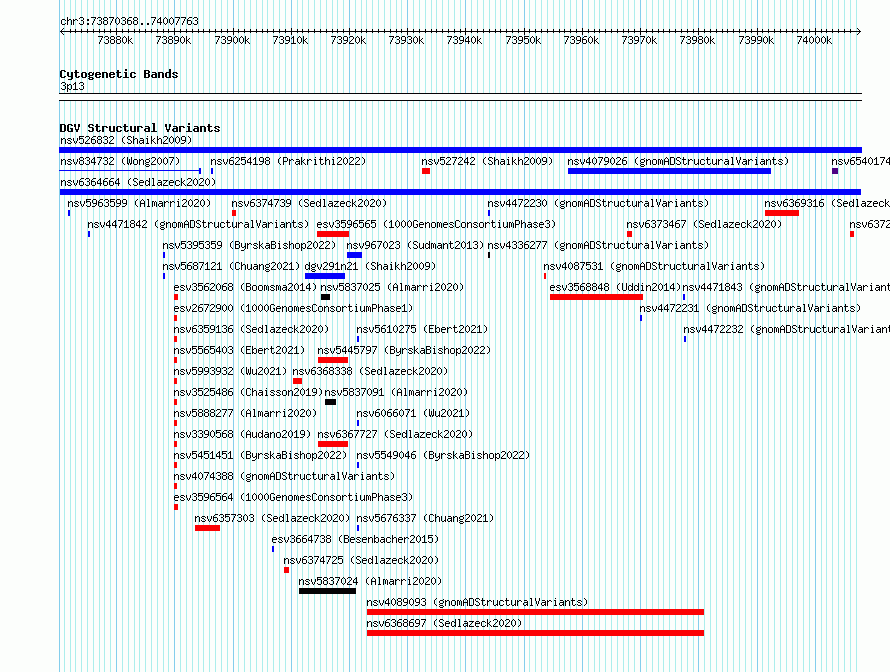Screen dimensions: 890x672
Task: Click nsv6374739 (Sedlazeck2020) label
Action: 309,203
